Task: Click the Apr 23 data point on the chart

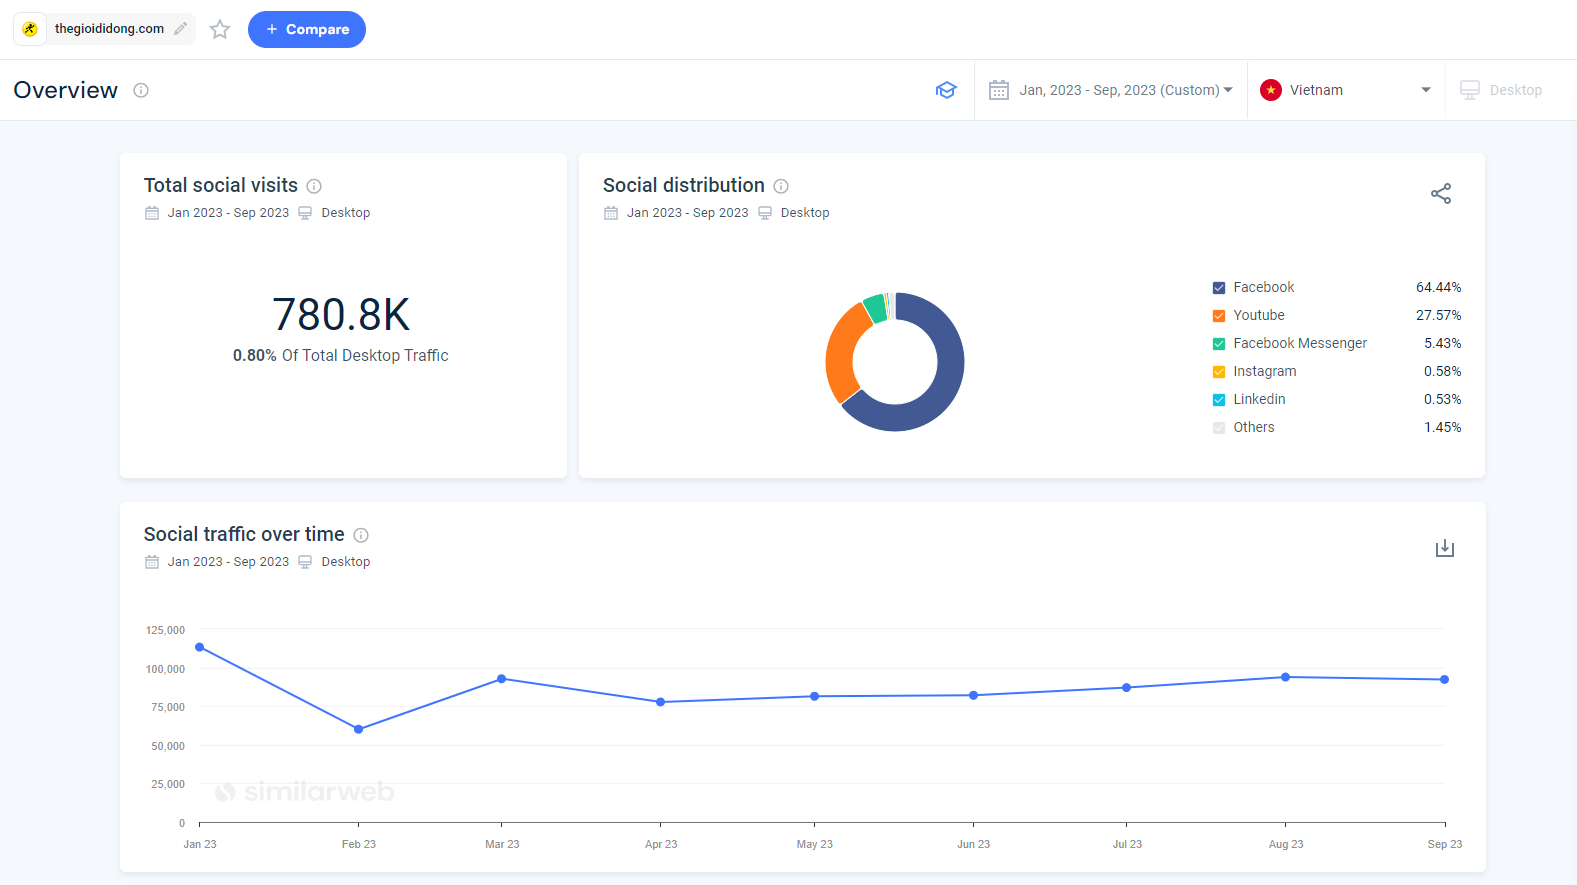Action: point(661,702)
